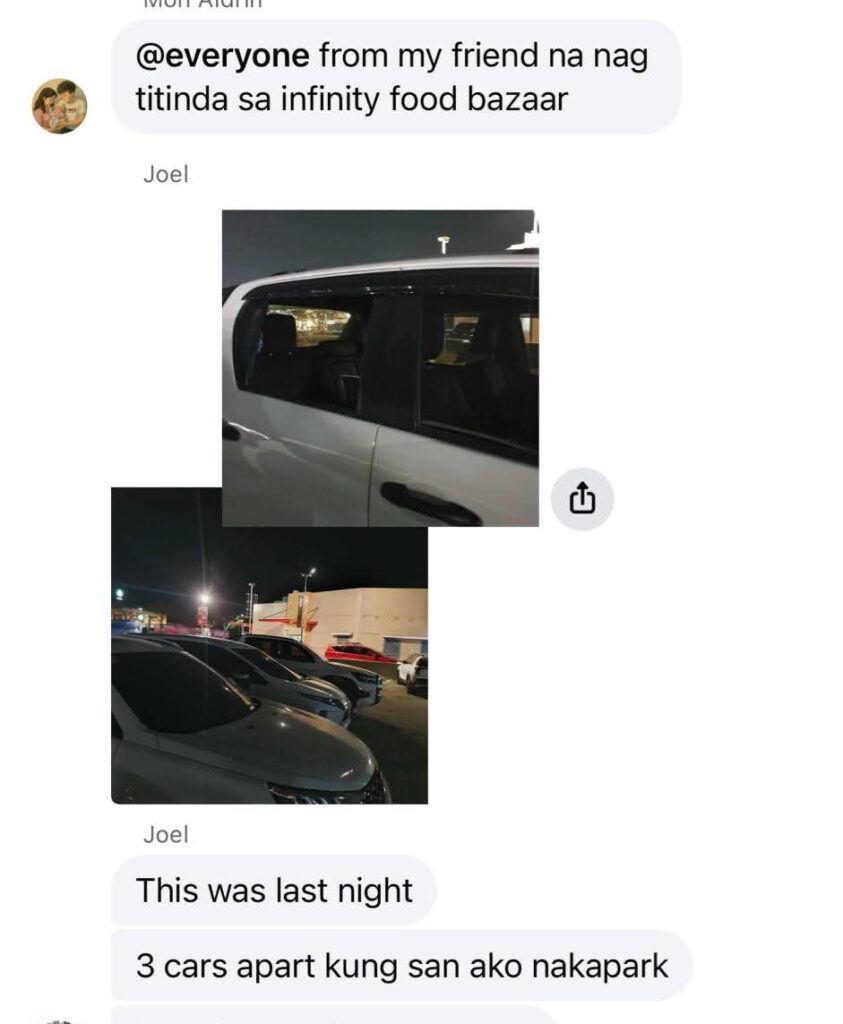Tap the partially visible bubble below "3 cars apart"
This screenshot has height=1024, width=843.
pos(333,1016)
